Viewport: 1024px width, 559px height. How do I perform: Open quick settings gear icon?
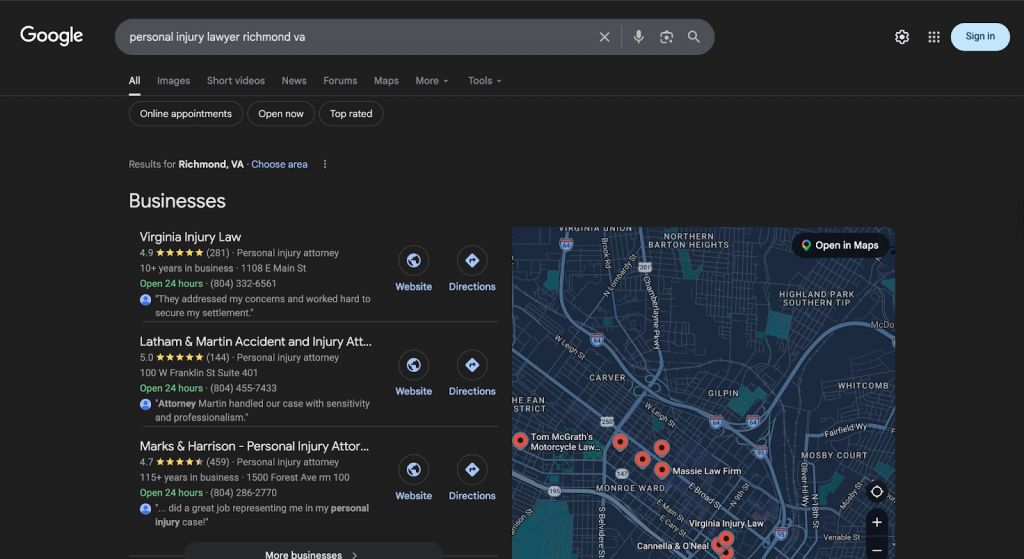pos(902,37)
